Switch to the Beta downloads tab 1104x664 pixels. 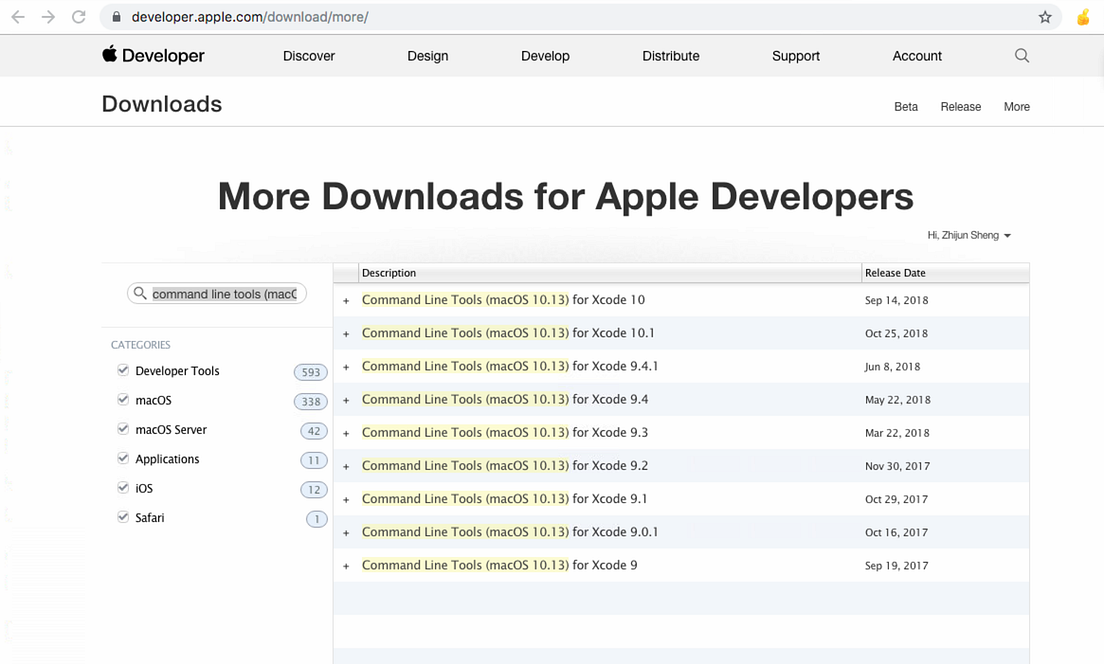click(x=905, y=106)
